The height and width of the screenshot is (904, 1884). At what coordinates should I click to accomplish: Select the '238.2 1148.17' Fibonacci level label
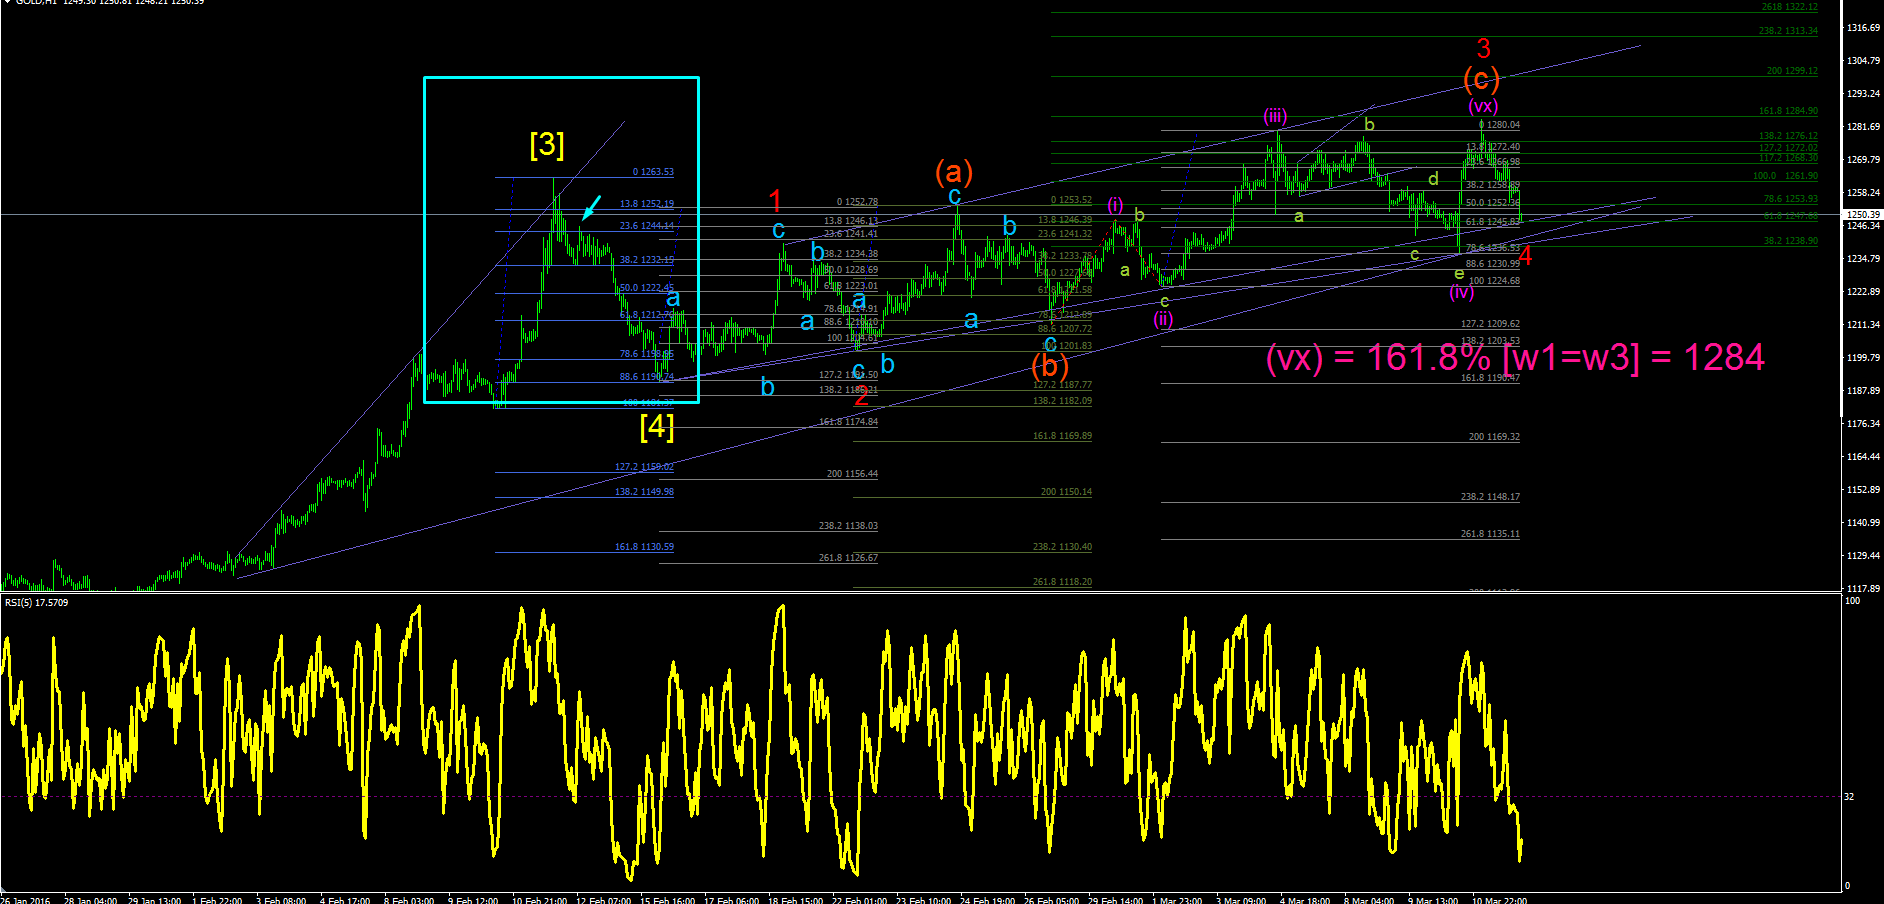pyautogui.click(x=1491, y=497)
